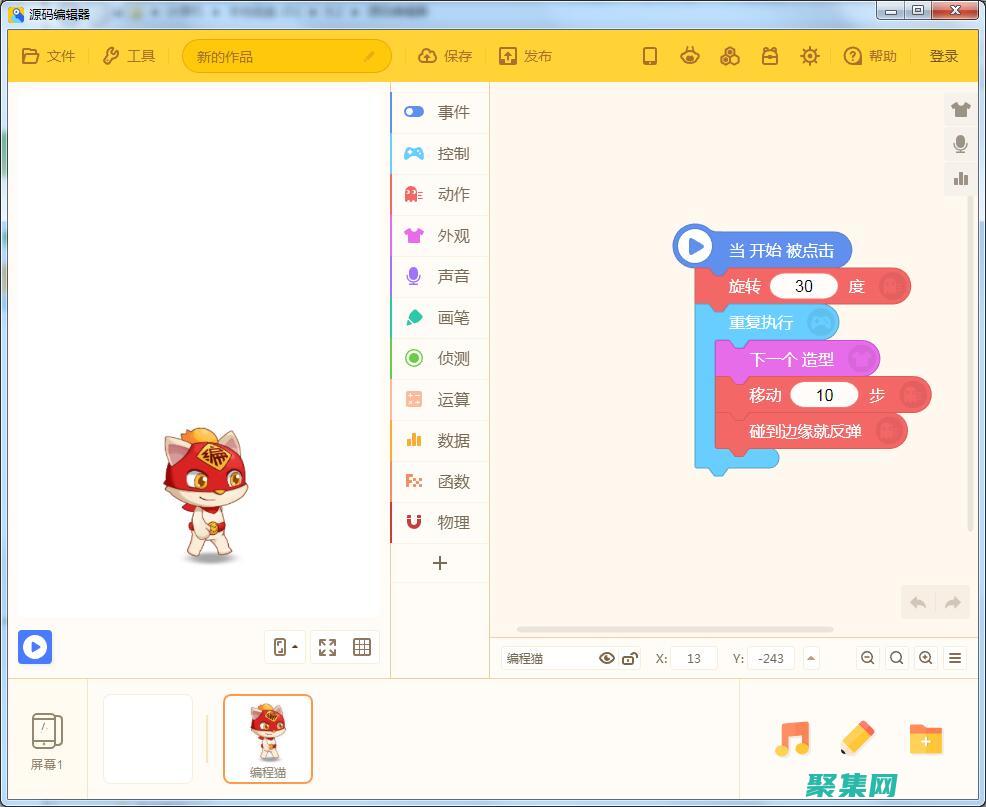Click the add extension plus icon
This screenshot has height=807, width=986.
(440, 563)
